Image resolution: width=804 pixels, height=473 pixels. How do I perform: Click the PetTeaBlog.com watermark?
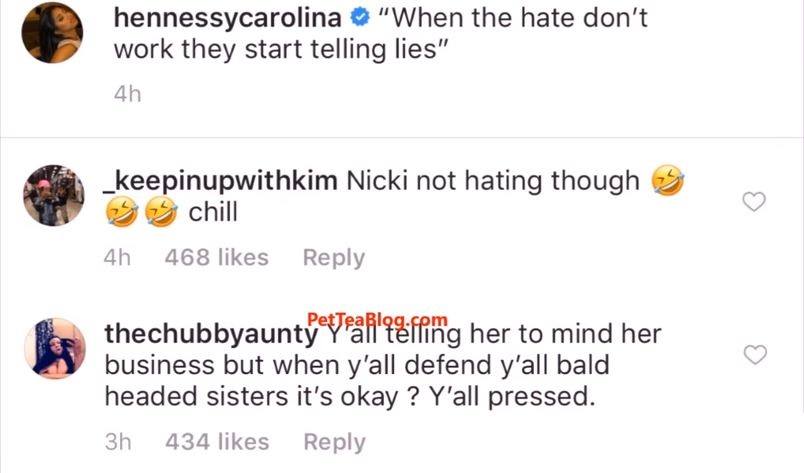377,320
